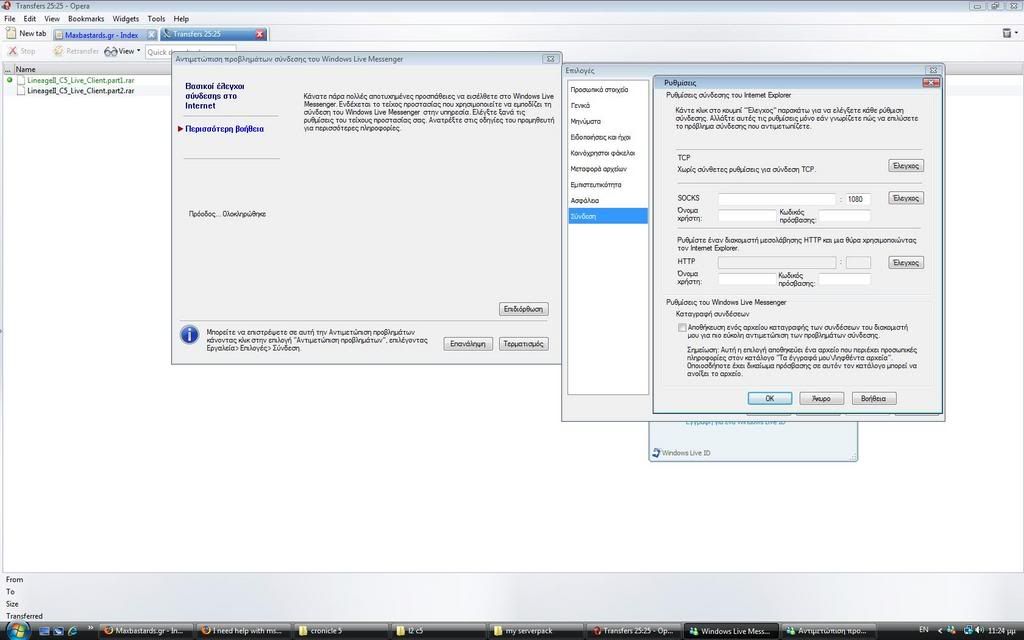
Task: Click the blue info icon in troubleshooter
Action: (x=189, y=335)
